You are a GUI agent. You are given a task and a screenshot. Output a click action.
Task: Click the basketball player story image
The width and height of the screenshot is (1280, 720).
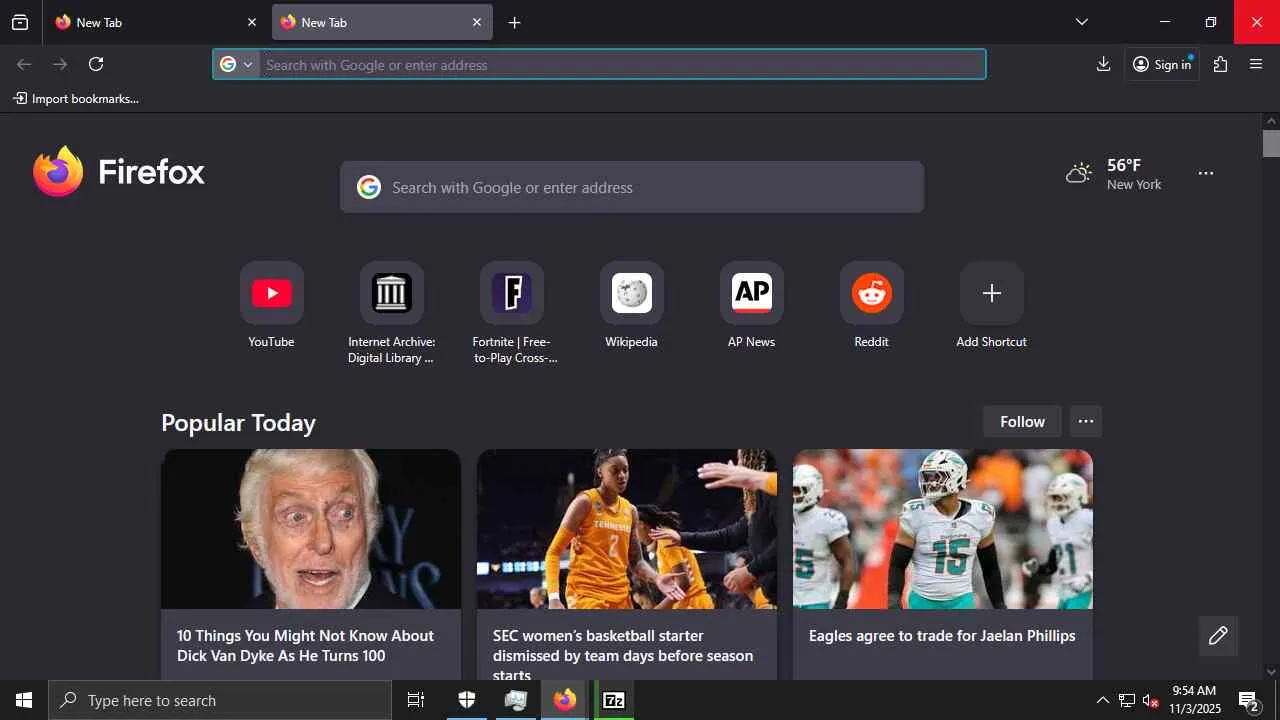627,529
